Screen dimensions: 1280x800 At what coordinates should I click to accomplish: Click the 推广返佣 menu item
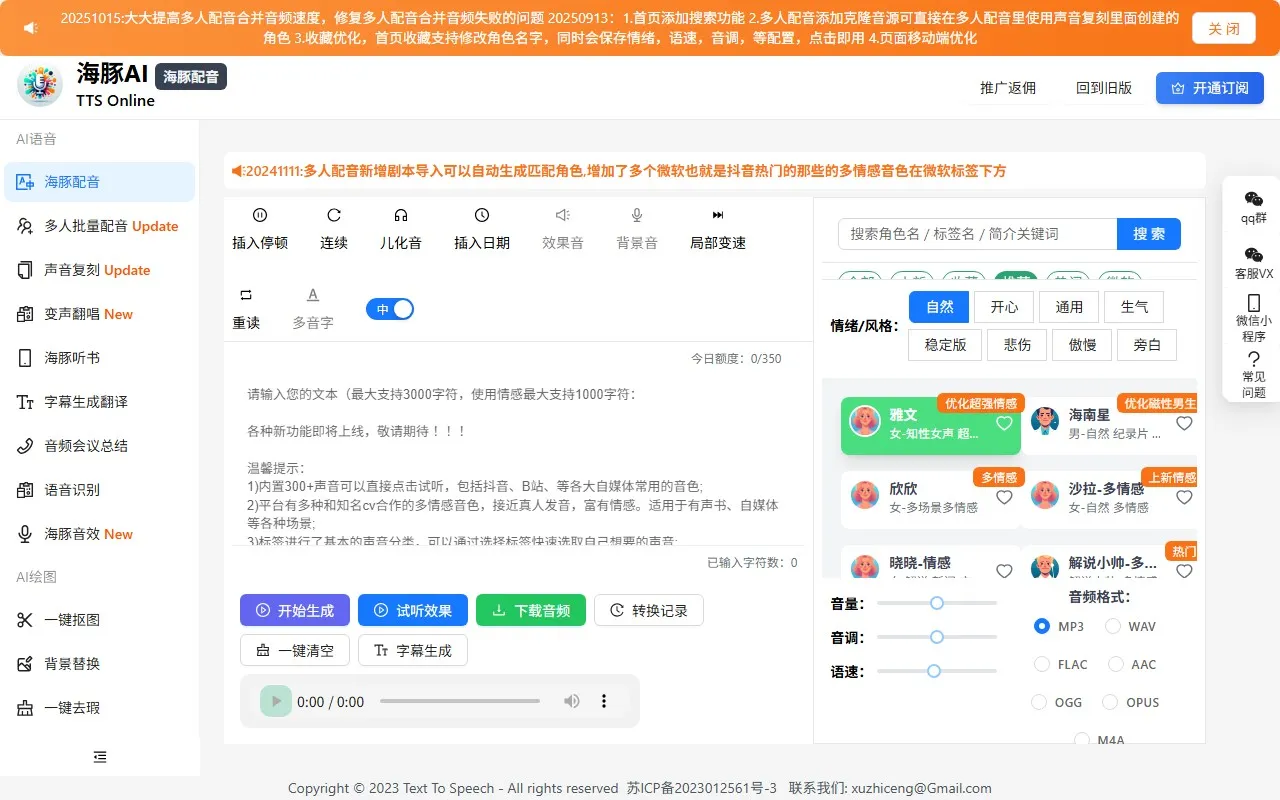(x=1008, y=88)
